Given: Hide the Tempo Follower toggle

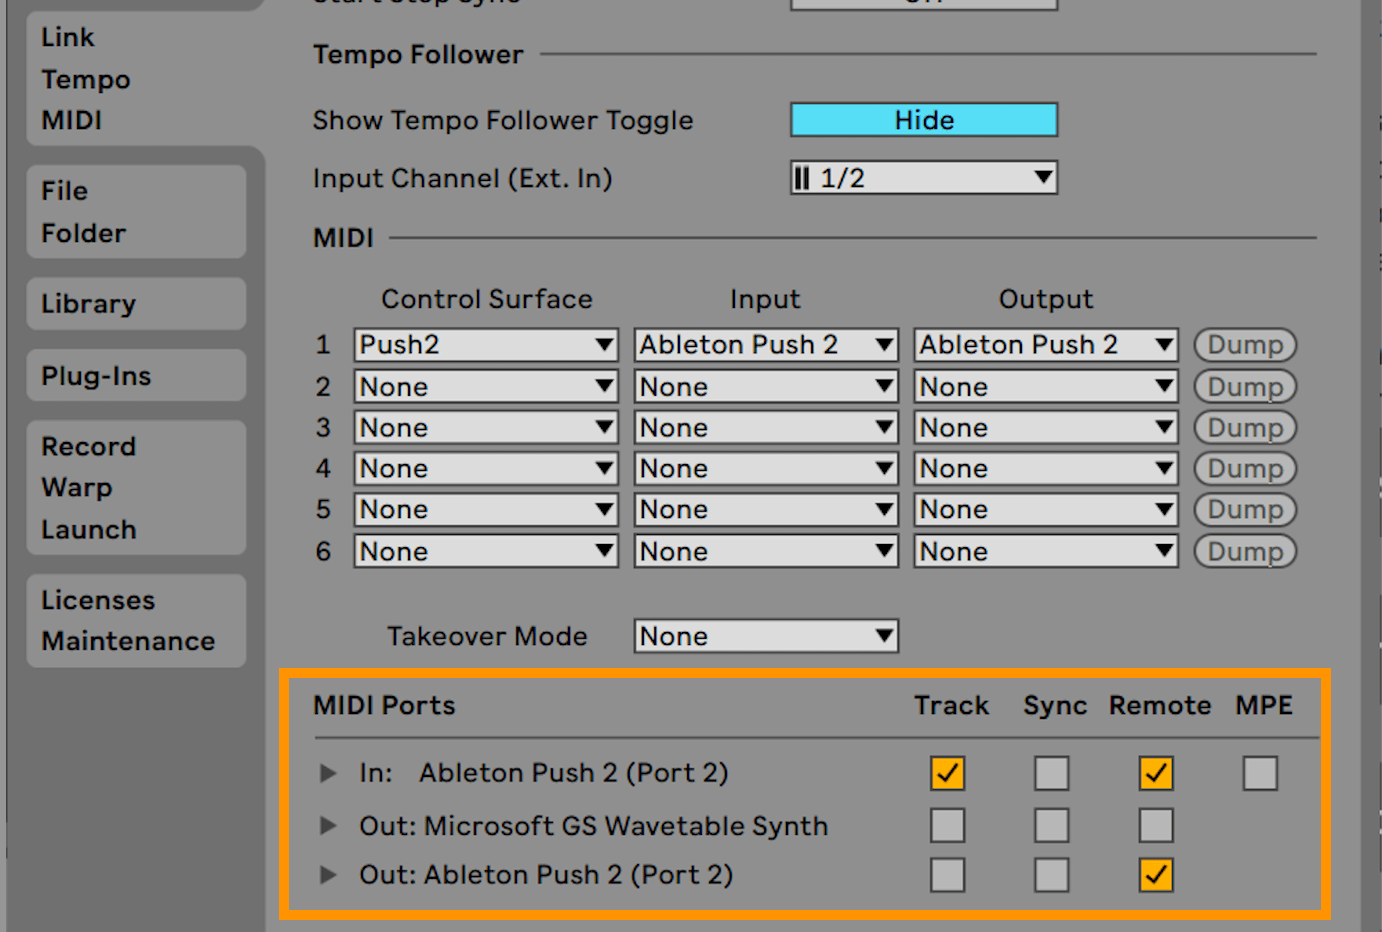Looking at the screenshot, I should pos(922,119).
